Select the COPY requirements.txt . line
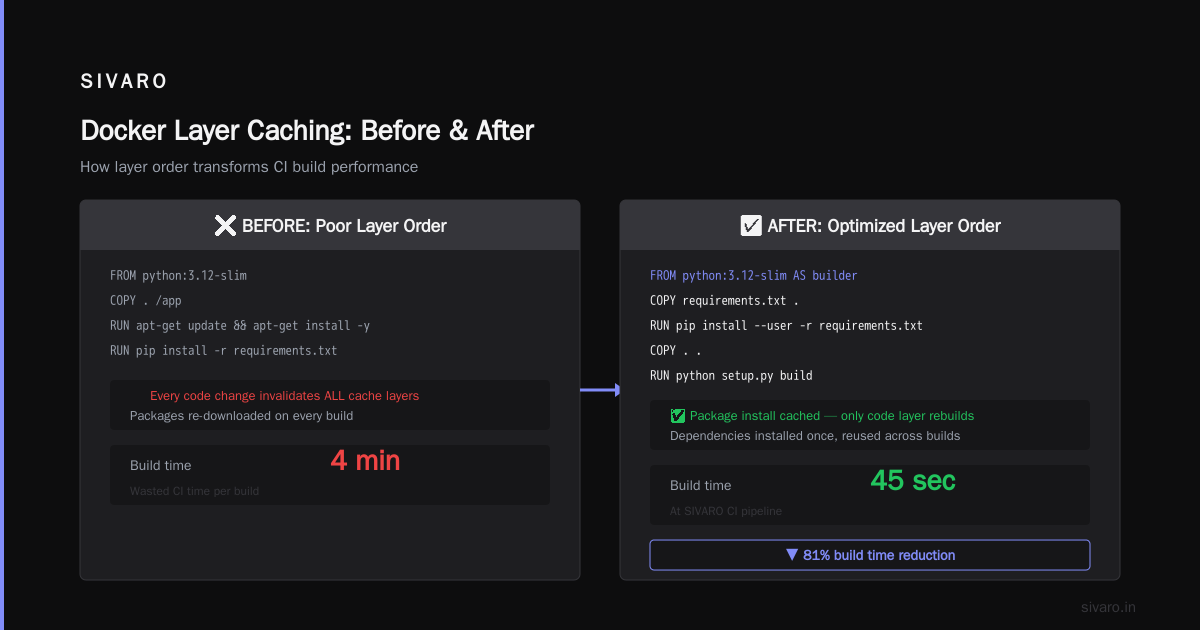Viewport: 1200px width, 630px height. 725,300
